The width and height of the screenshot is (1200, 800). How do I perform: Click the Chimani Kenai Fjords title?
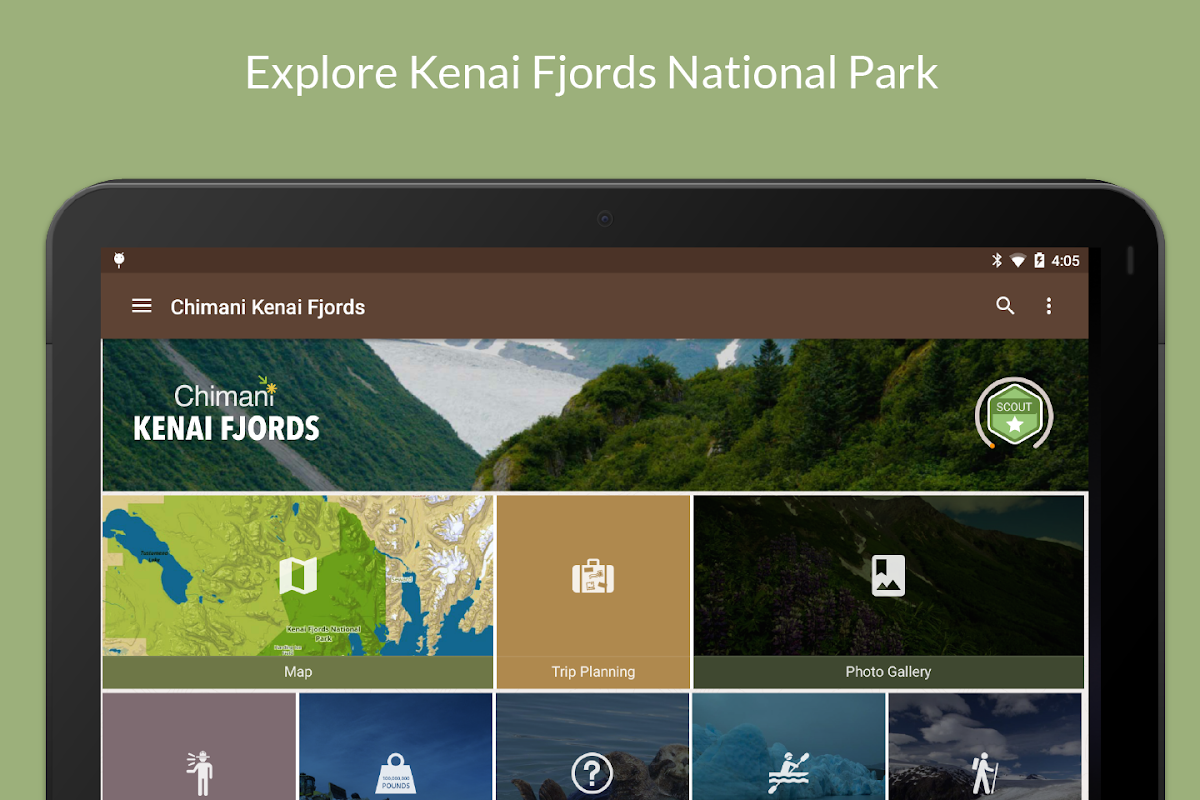[x=268, y=307]
